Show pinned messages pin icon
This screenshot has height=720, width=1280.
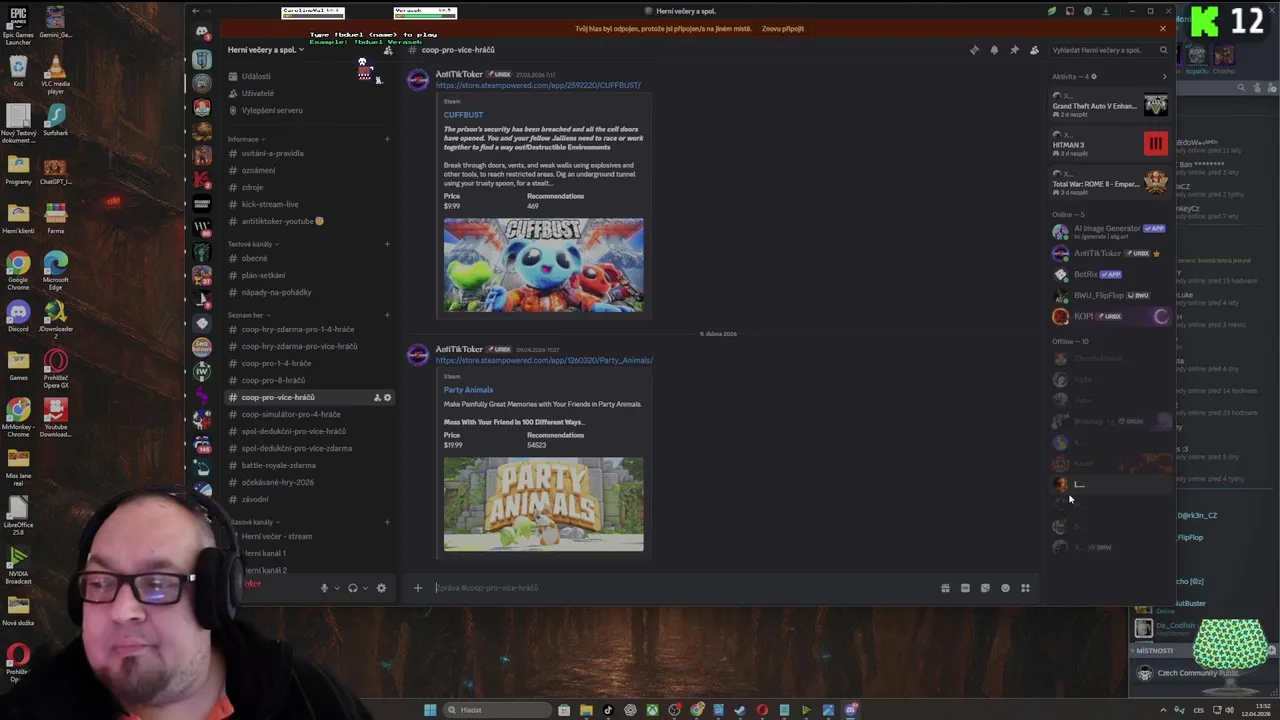(1014, 50)
